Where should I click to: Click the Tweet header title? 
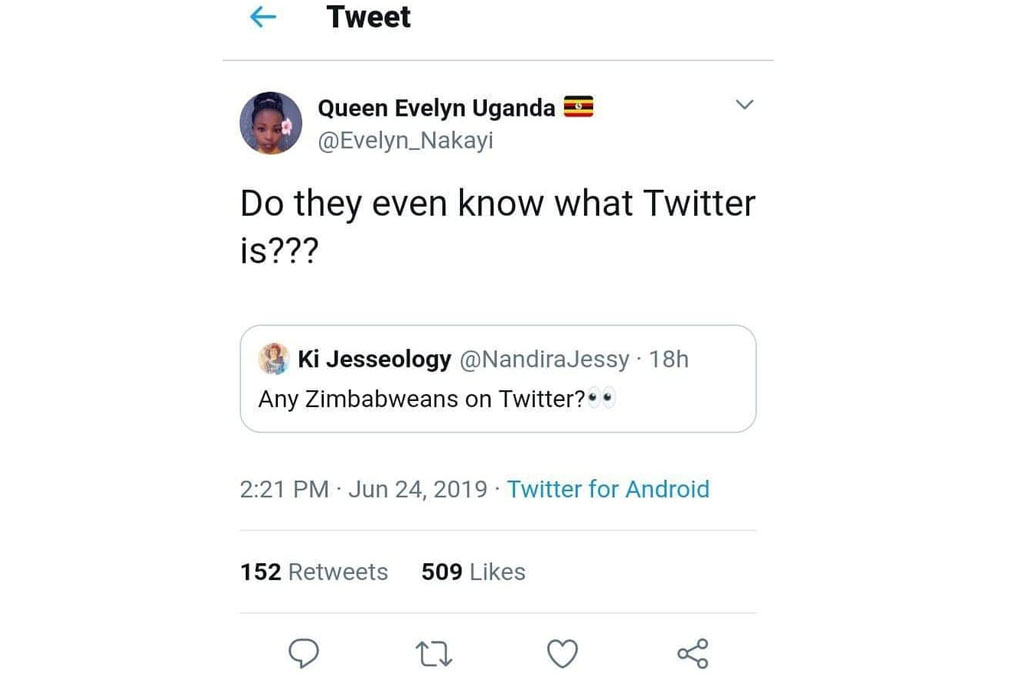point(368,17)
